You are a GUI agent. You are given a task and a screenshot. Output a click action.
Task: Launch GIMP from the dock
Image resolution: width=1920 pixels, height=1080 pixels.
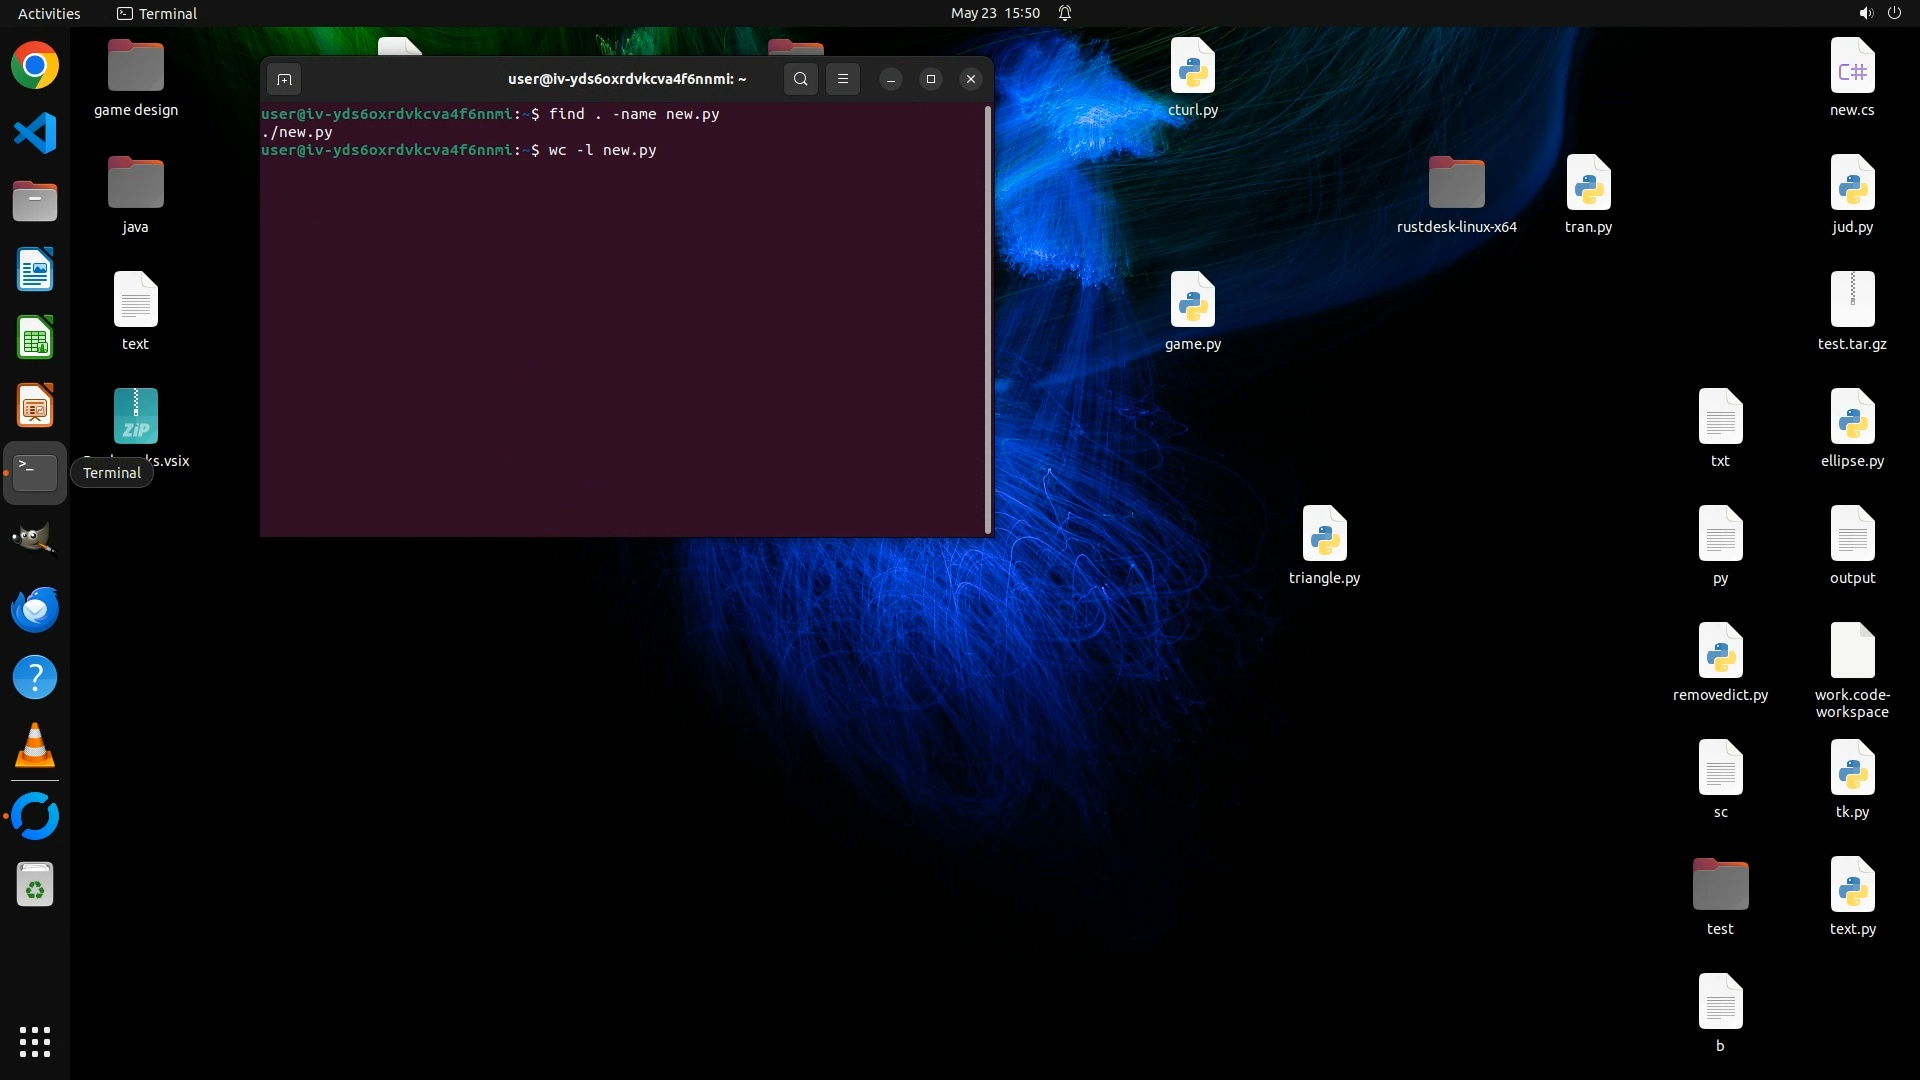pyautogui.click(x=35, y=540)
